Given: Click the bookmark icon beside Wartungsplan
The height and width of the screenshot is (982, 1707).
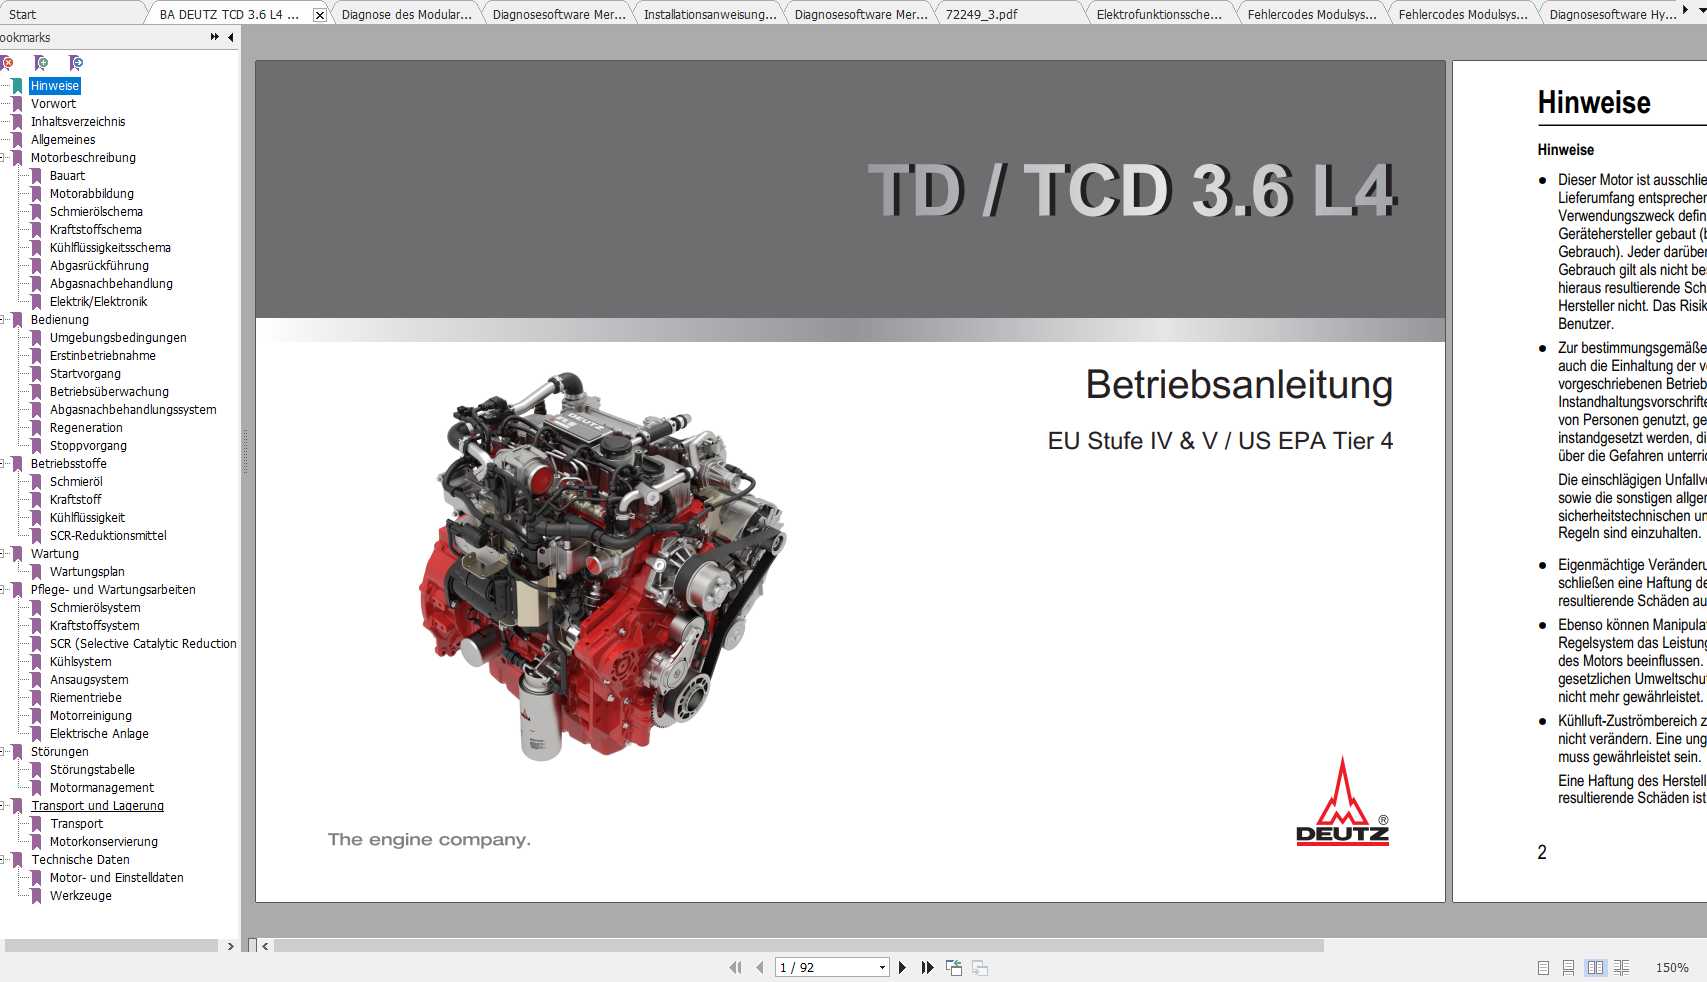Looking at the screenshot, I should click(36, 572).
